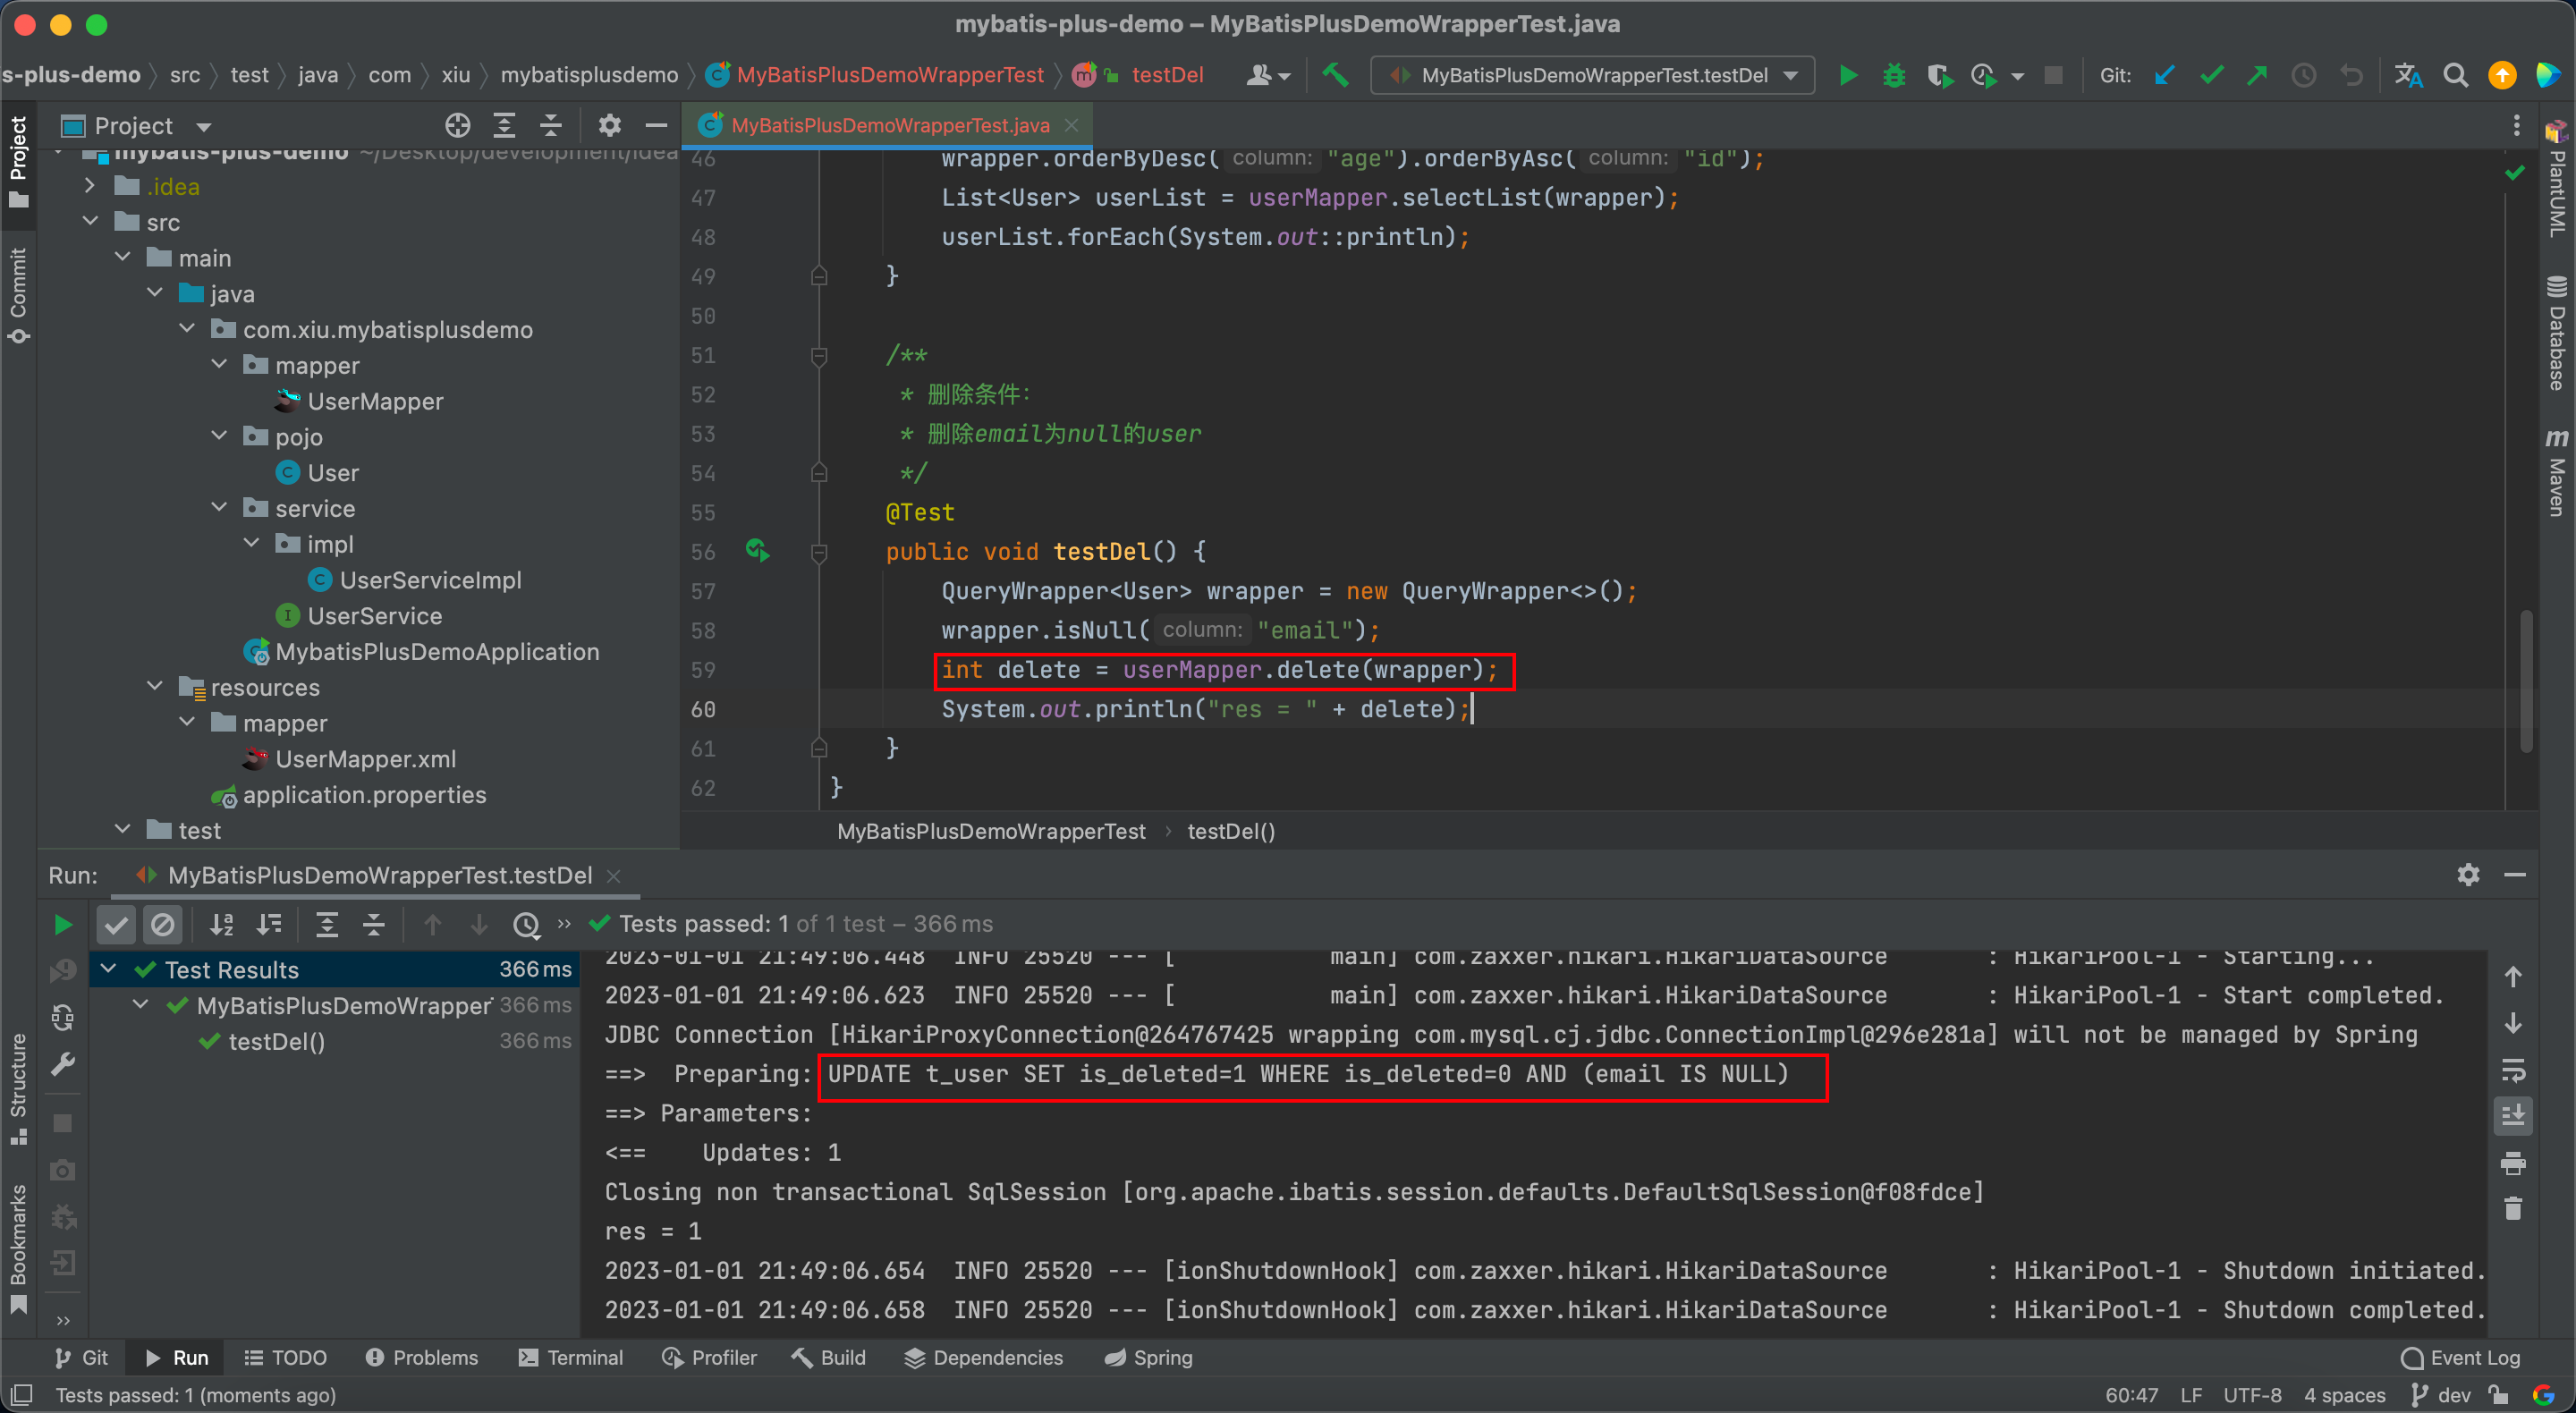Close the MyBatisPlusDemoWrapperTest.java tab

(x=1071, y=125)
